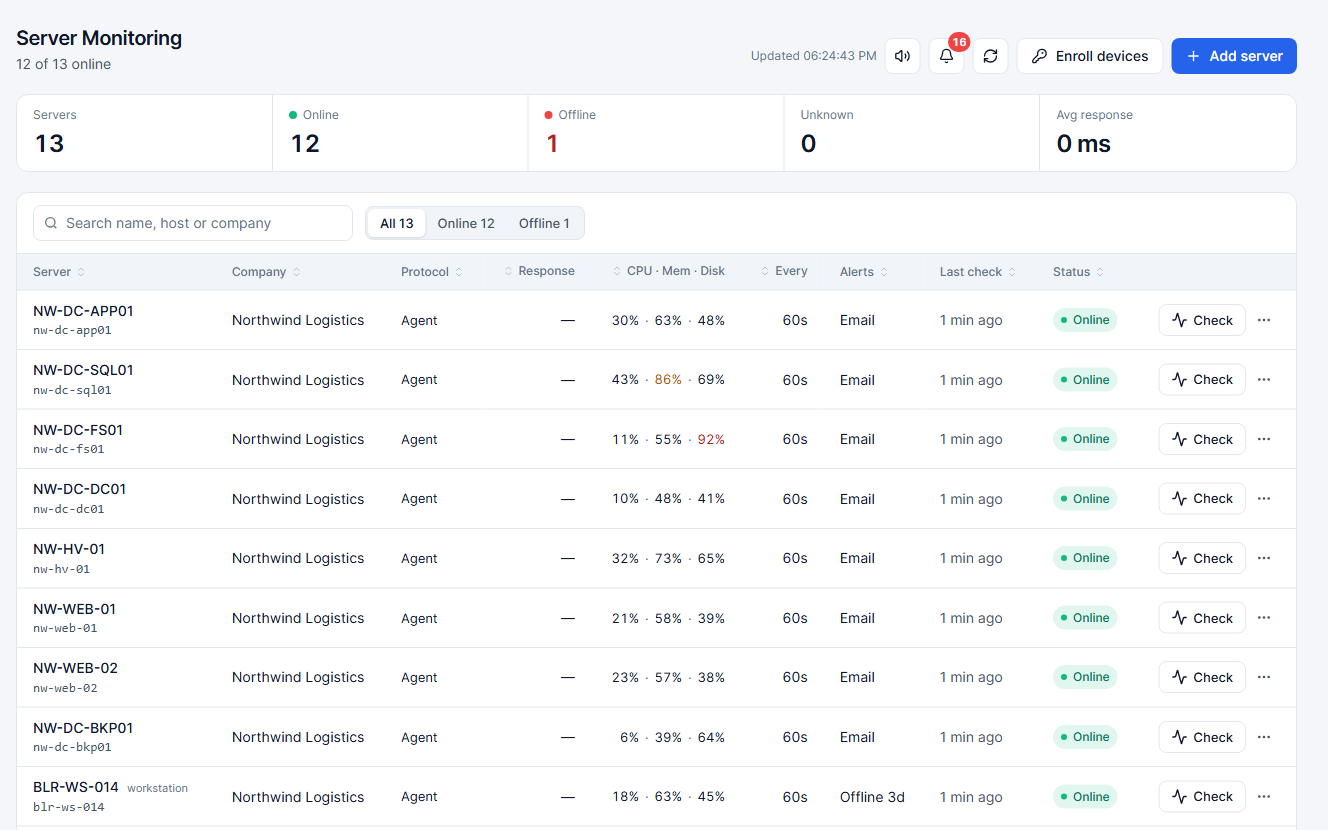The height and width of the screenshot is (830, 1328).
Task: Run Check on NW-DC-SQL01
Action: [x=1202, y=380]
